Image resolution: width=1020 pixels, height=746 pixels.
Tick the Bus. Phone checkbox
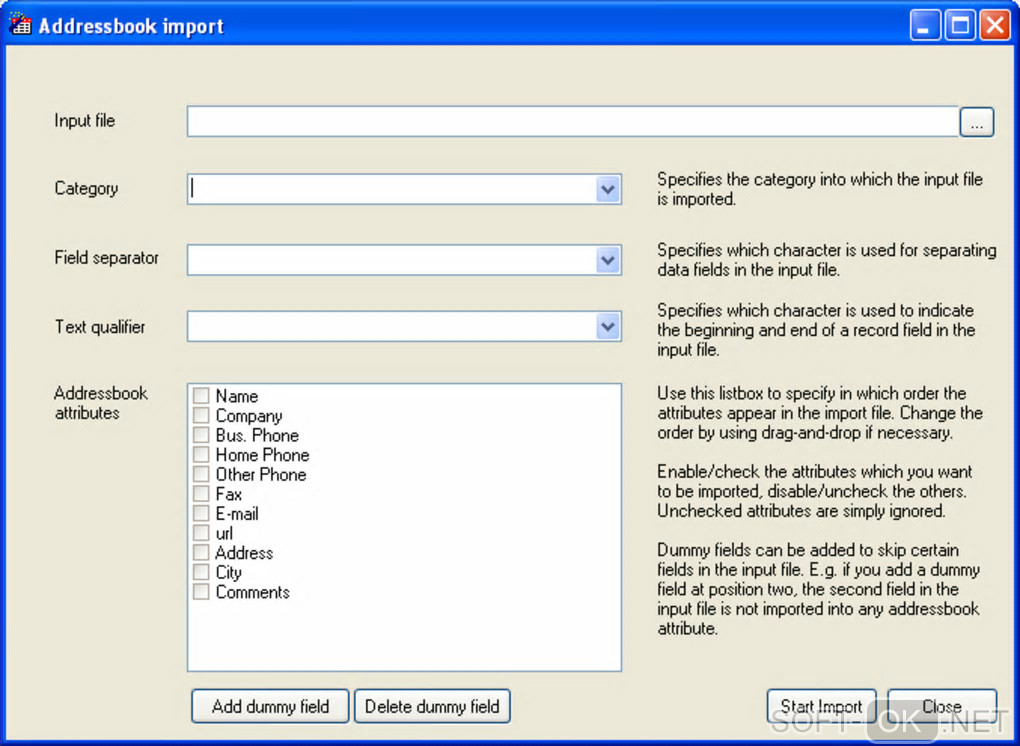pos(201,435)
